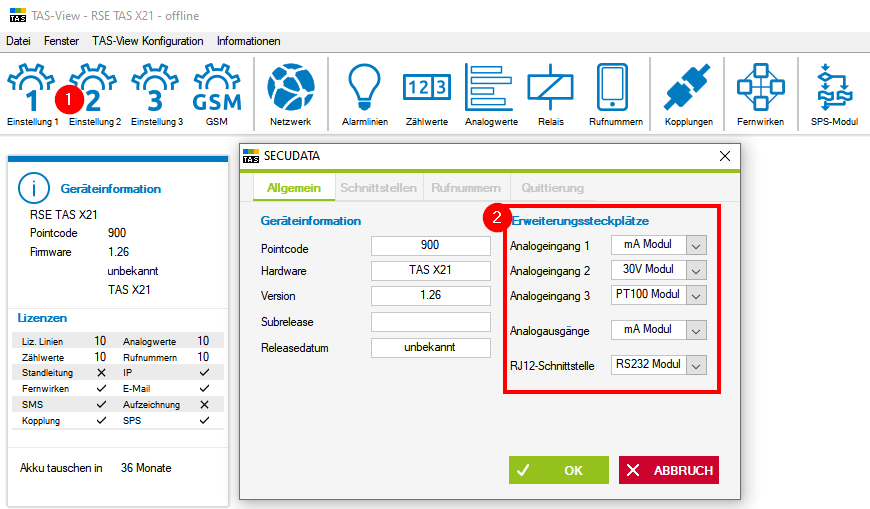Screen dimensions: 870x509
Task: Click the Pointcode field showing 900
Action: [x=431, y=245]
